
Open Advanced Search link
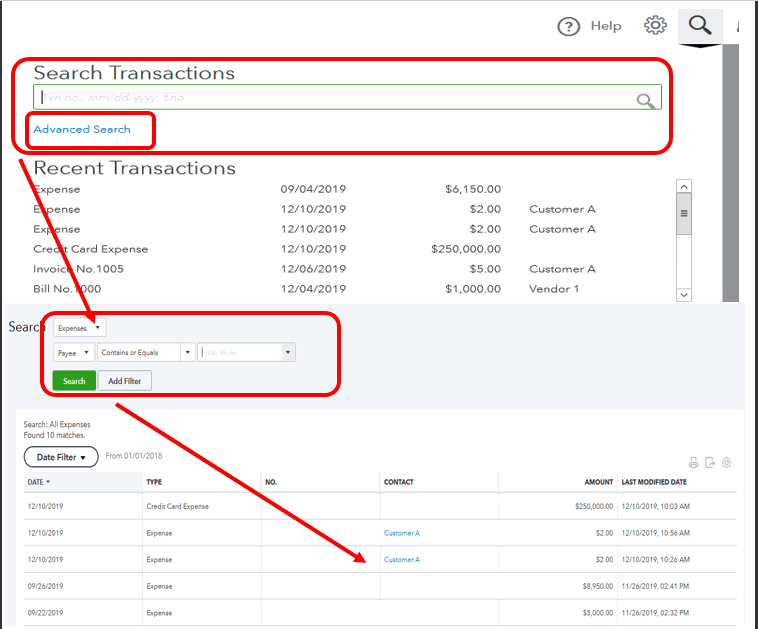pyautogui.click(x=82, y=129)
